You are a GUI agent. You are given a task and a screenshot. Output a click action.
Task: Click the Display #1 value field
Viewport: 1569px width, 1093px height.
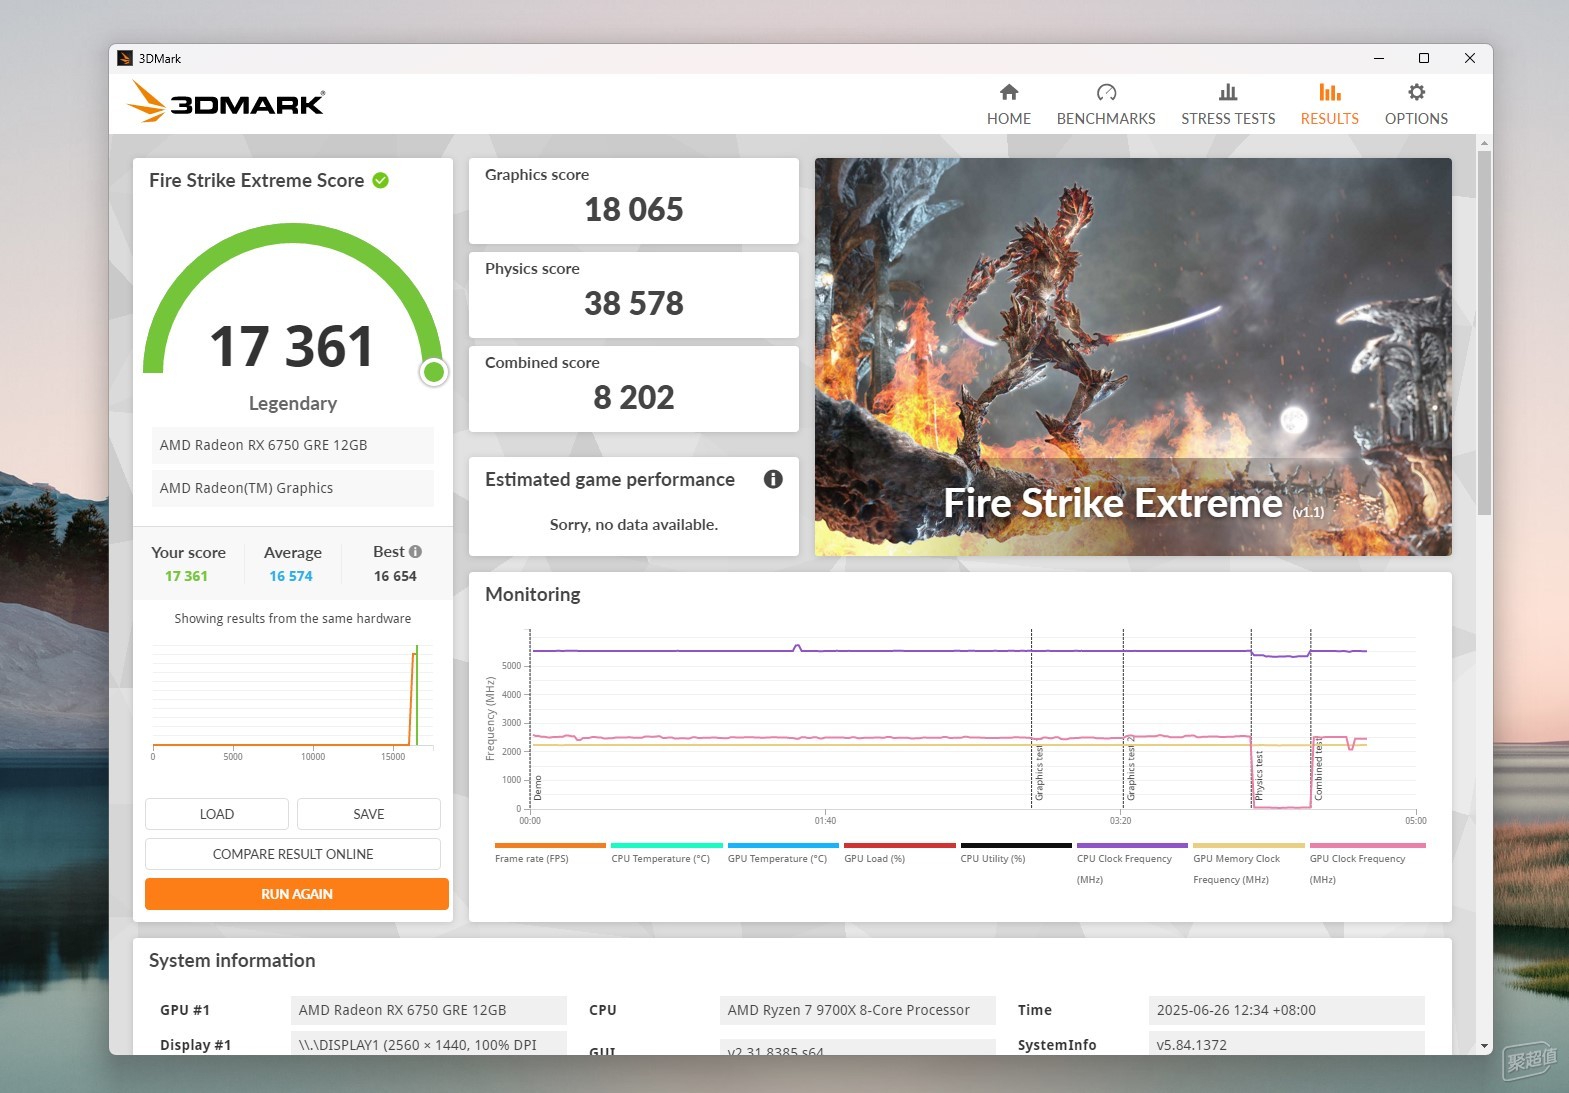click(x=429, y=1044)
